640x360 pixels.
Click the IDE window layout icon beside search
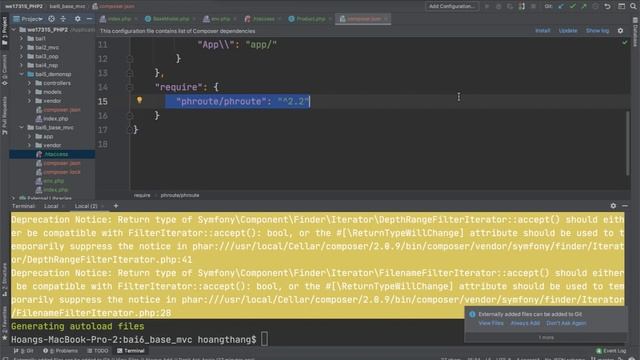[621, 6]
